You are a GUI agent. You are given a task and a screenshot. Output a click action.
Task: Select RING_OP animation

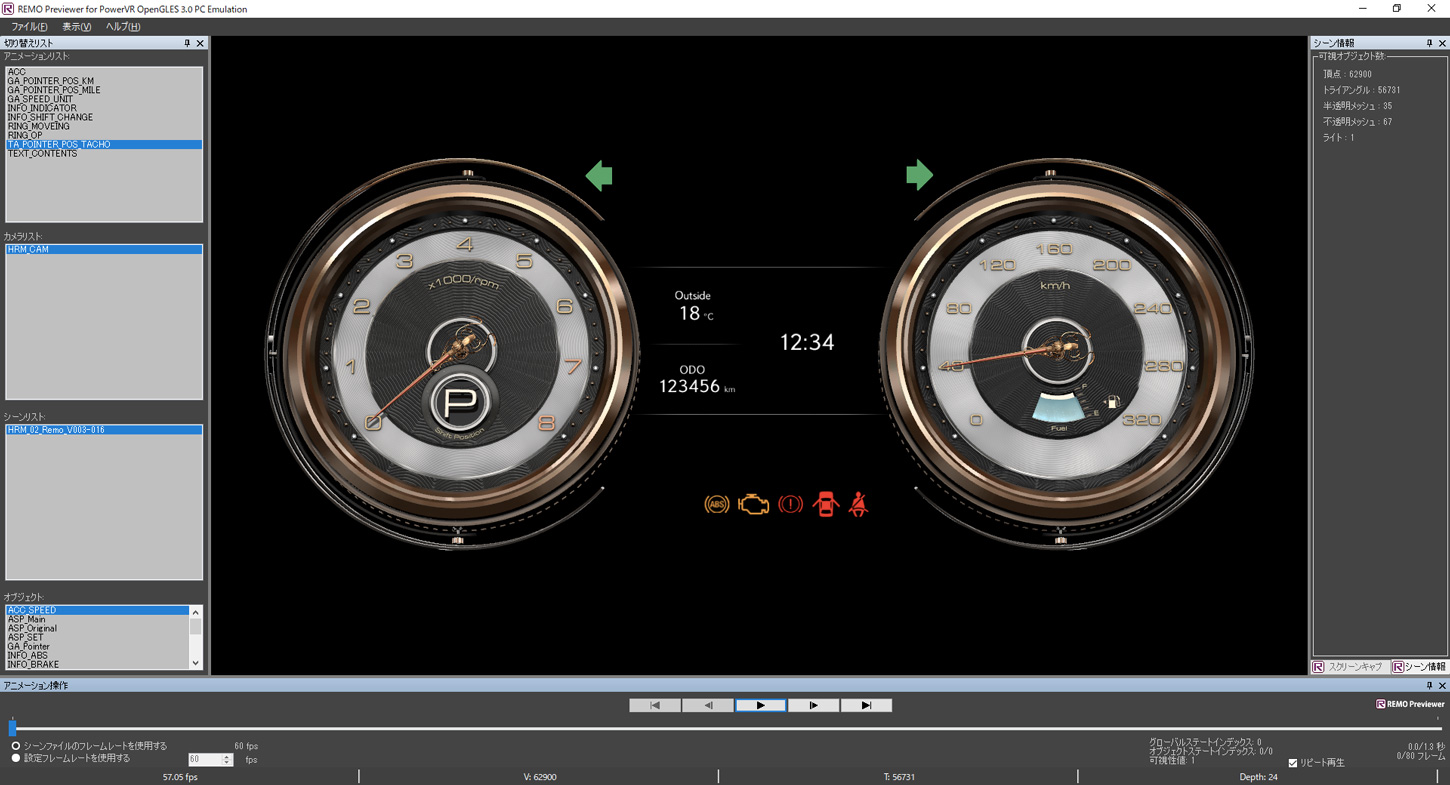tap(104, 135)
